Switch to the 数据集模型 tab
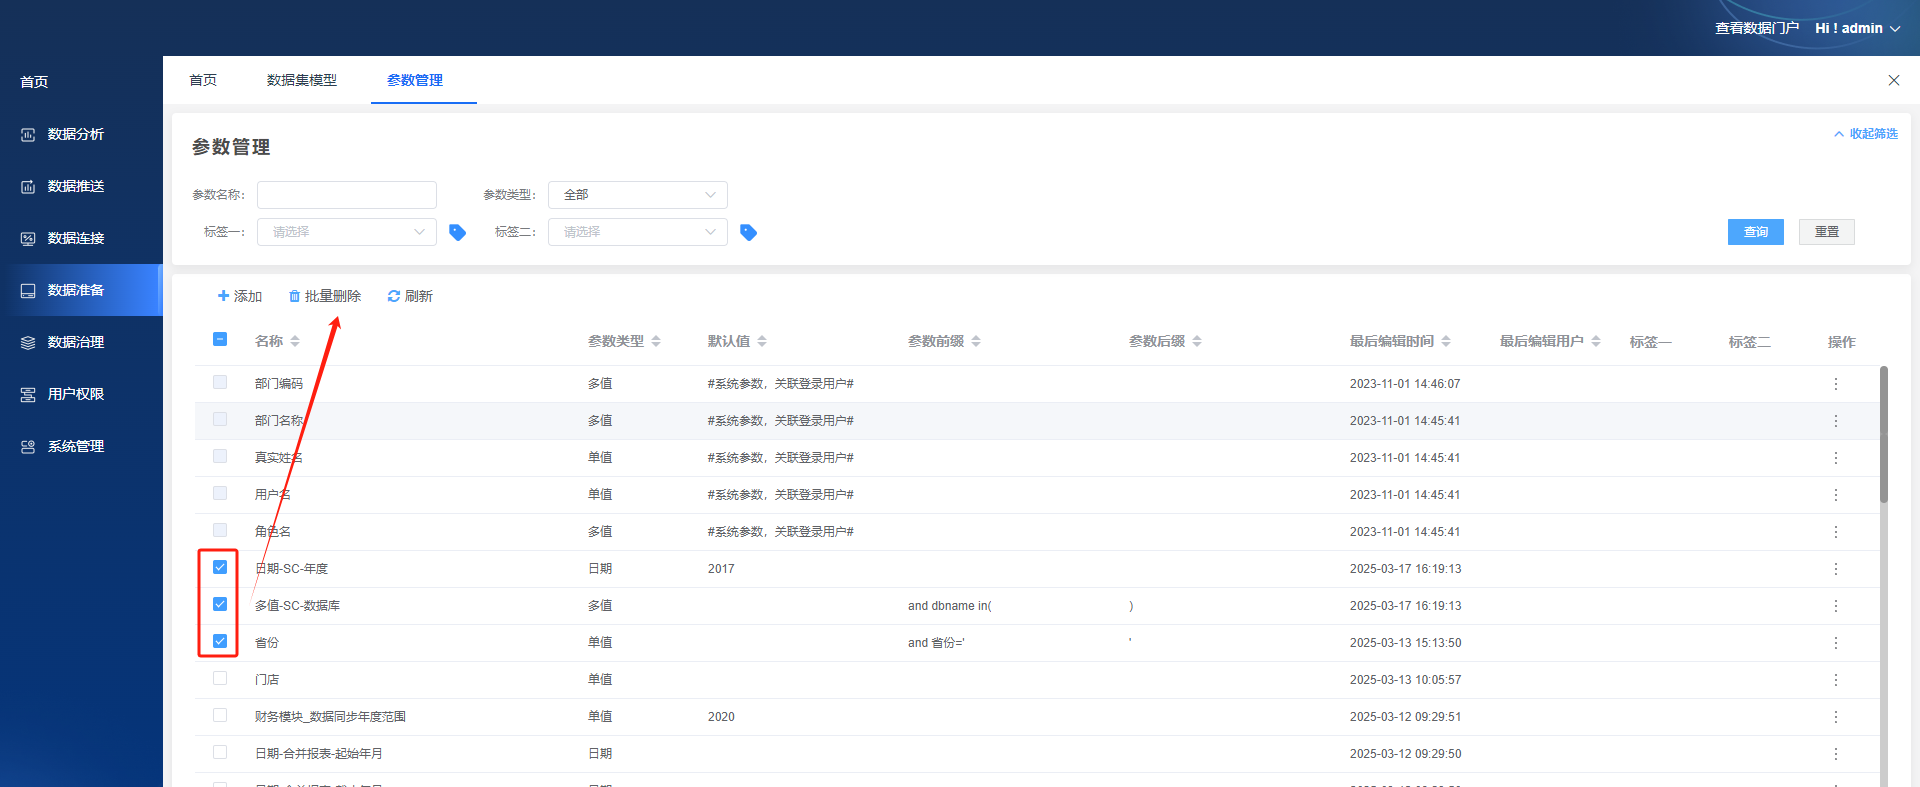Screen dimensions: 1920x787 coord(302,80)
